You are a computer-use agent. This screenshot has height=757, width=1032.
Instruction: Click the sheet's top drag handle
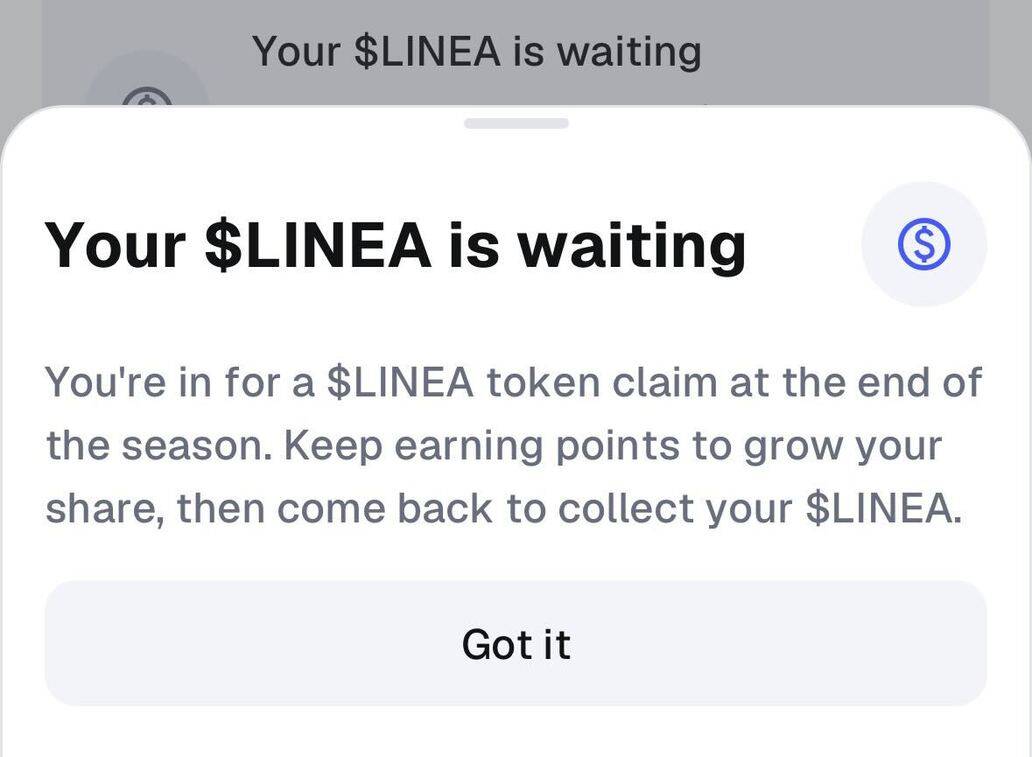516,123
